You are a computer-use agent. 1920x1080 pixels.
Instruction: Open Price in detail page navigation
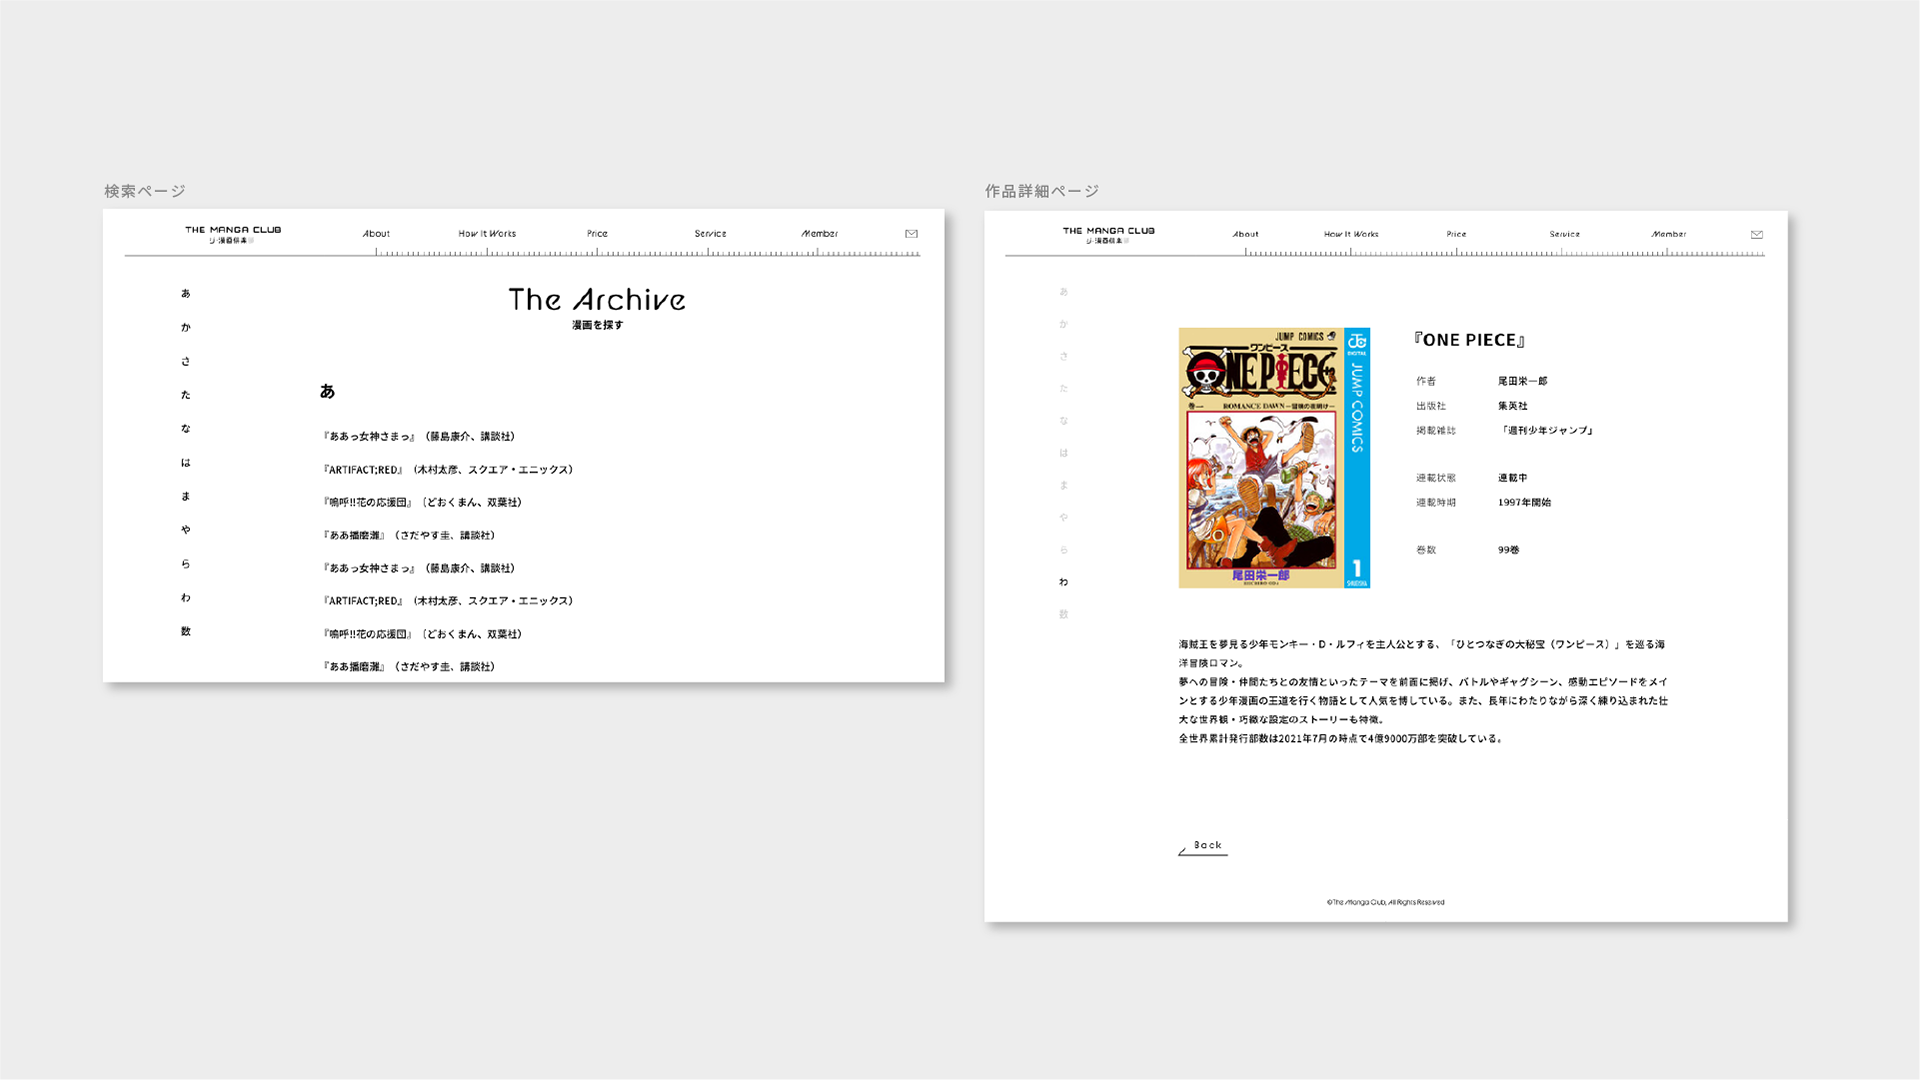pos(1456,235)
